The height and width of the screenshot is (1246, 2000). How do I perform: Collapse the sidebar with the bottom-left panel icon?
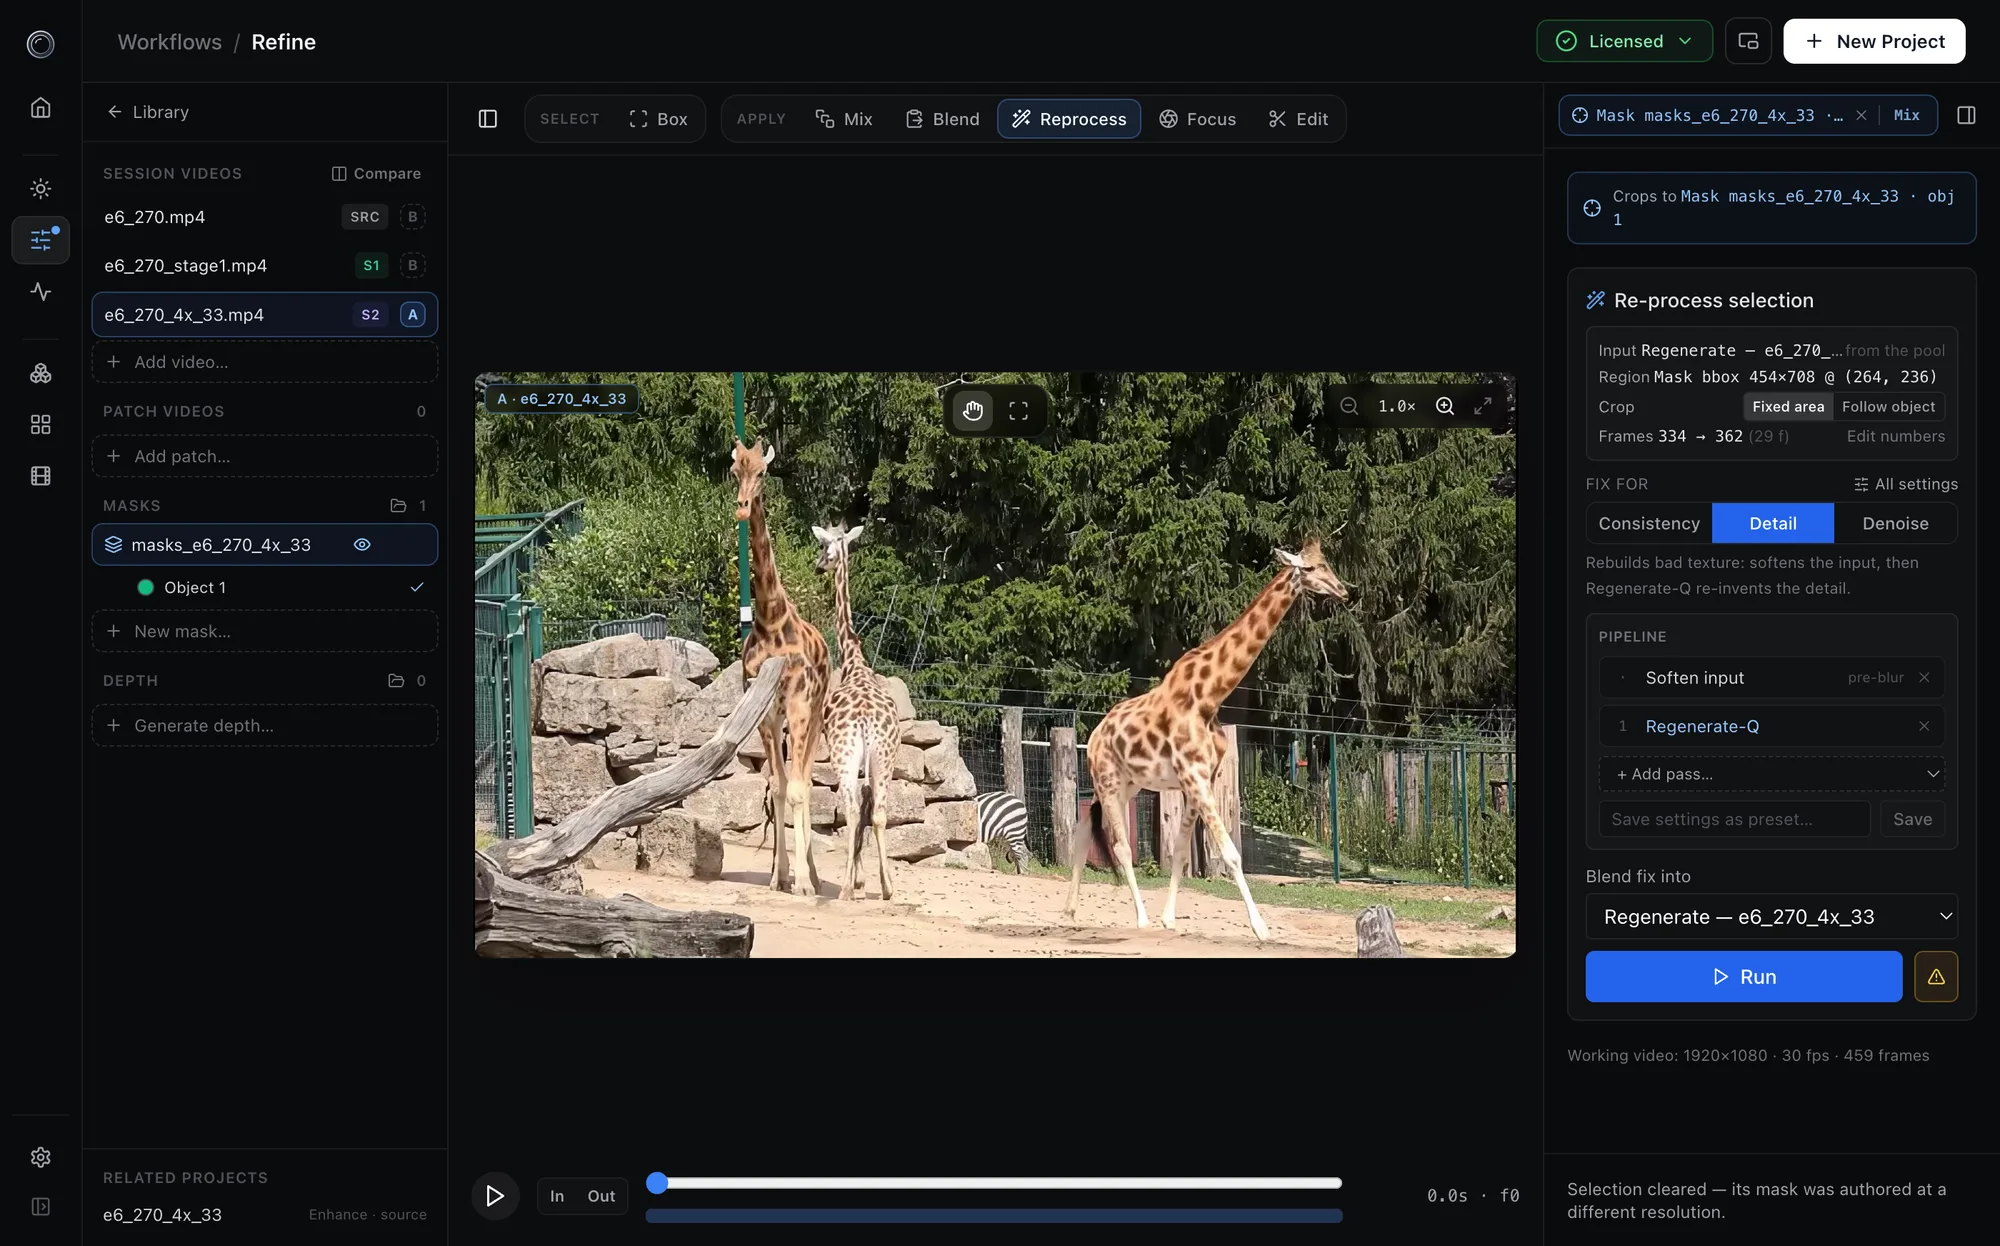[40, 1207]
